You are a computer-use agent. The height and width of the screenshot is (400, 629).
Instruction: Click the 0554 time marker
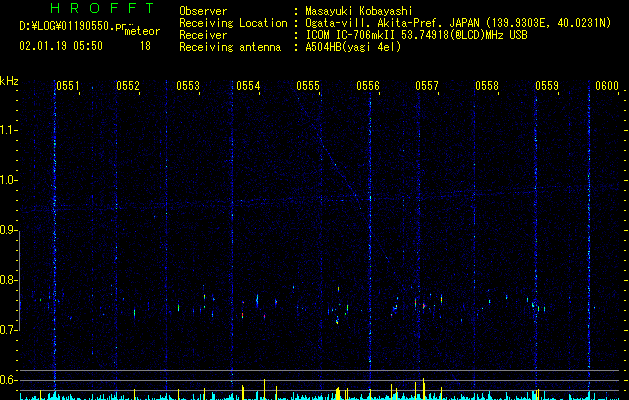(x=248, y=86)
